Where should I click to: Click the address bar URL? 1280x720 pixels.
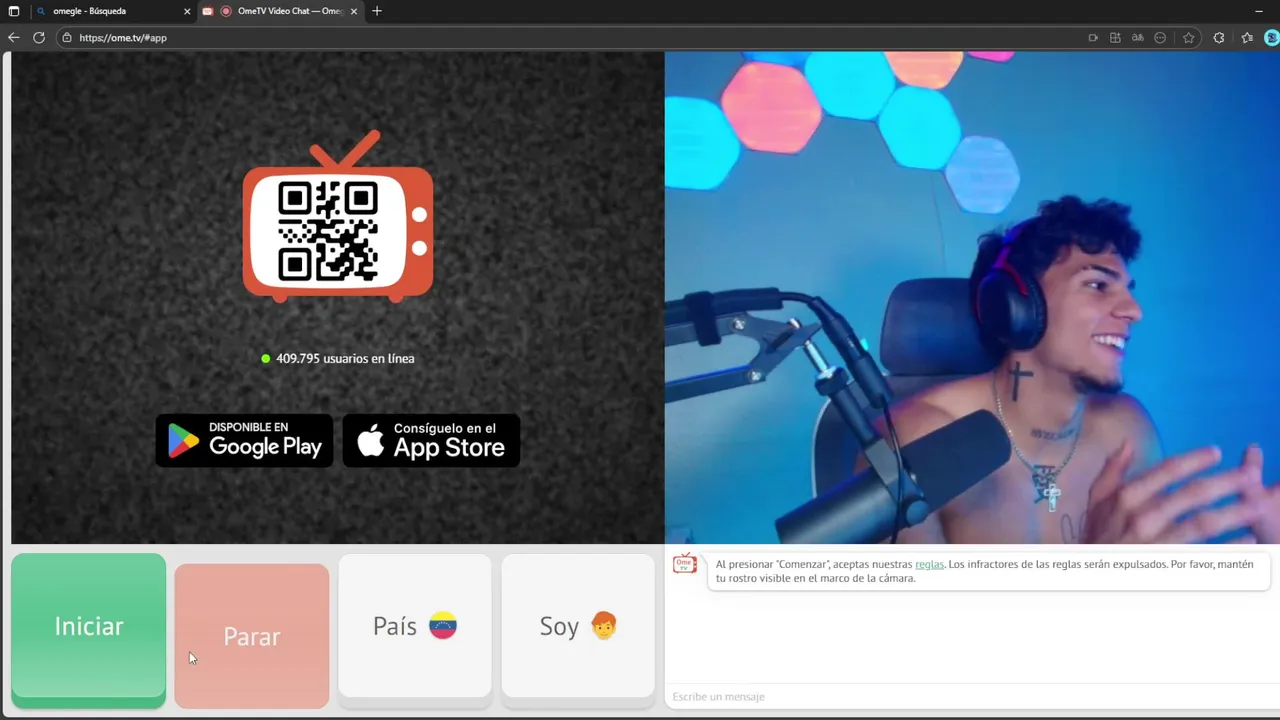(123, 38)
